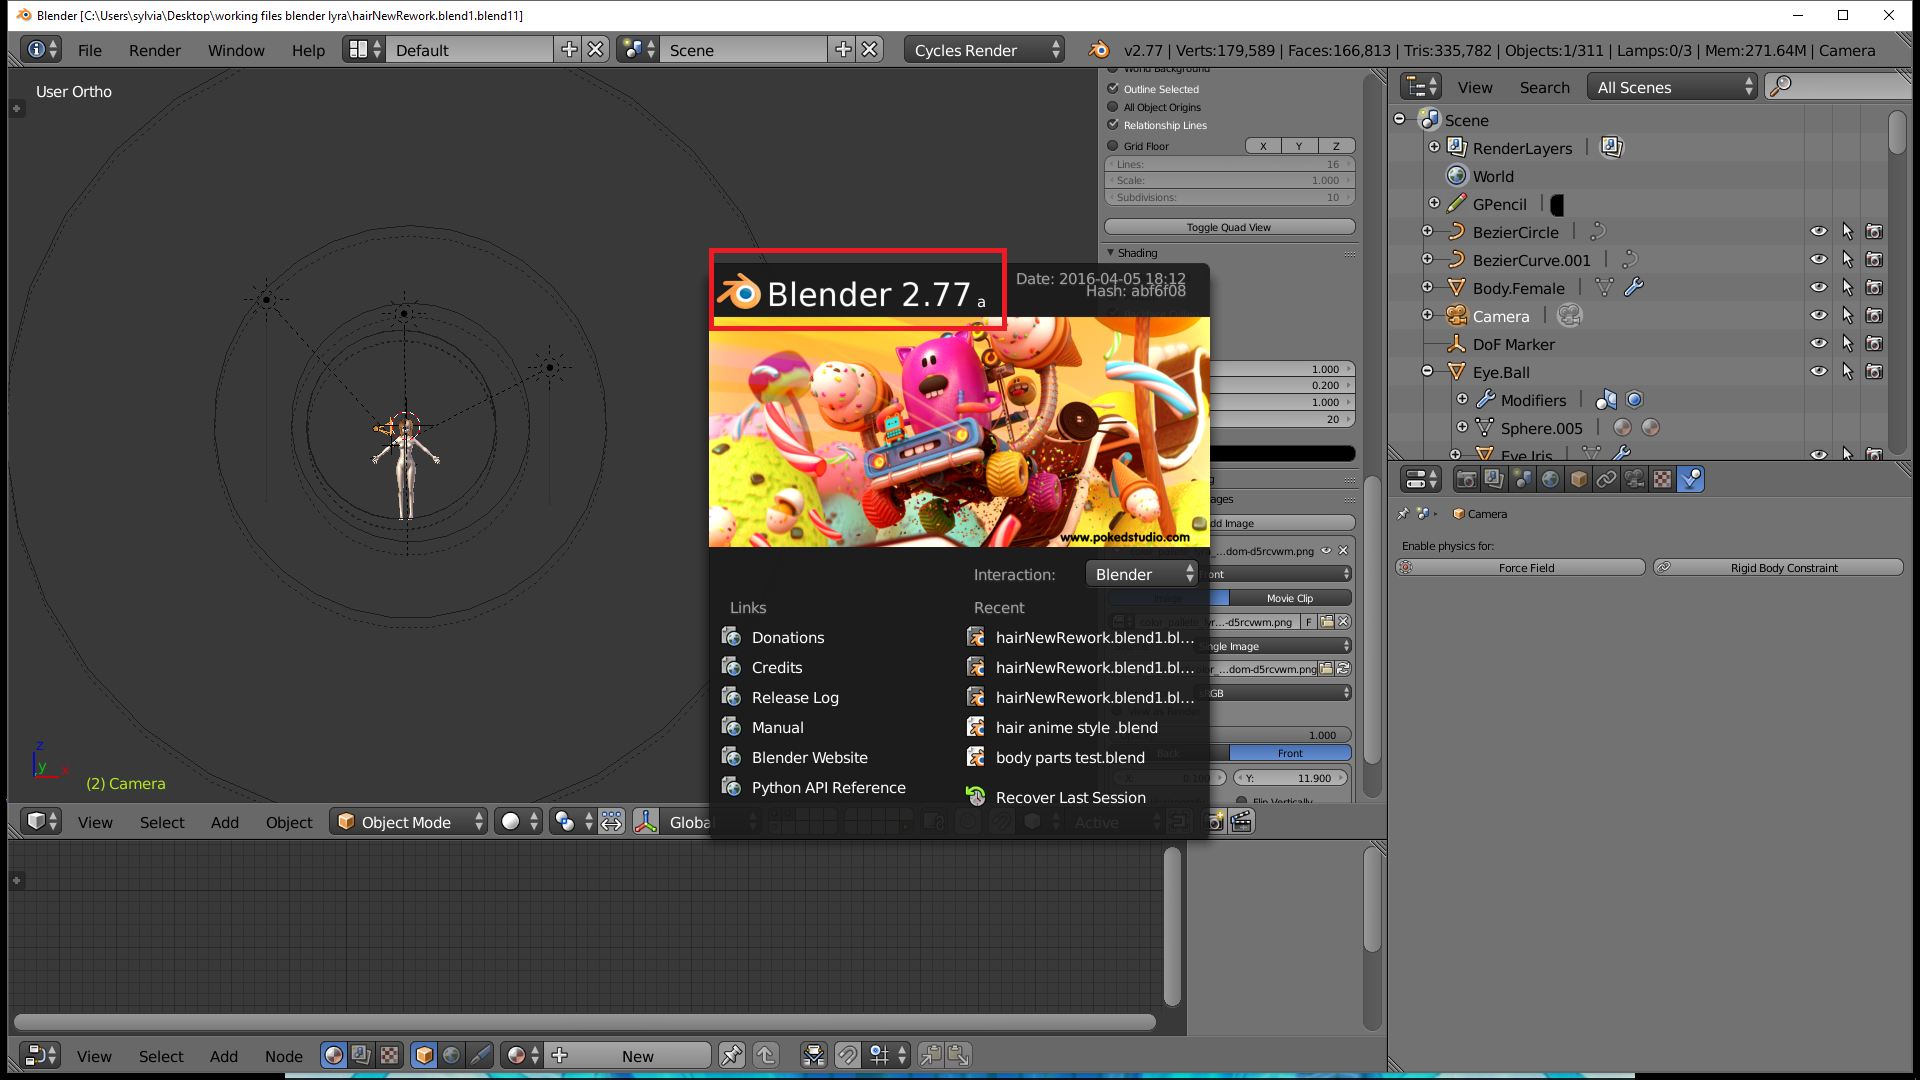Open the Render menu
This screenshot has width=1920, height=1080.
click(x=154, y=50)
